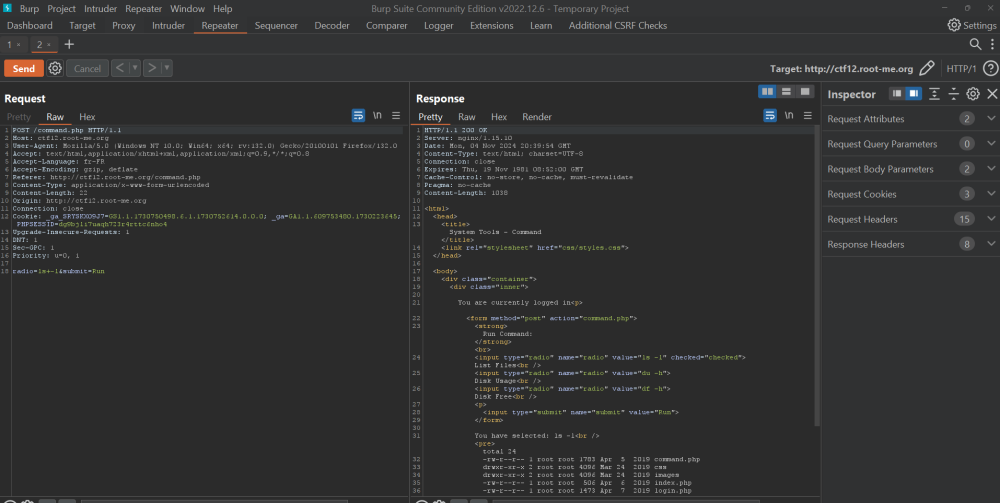Open the send-options gear next to Send
1000x503 pixels.
pos(55,69)
